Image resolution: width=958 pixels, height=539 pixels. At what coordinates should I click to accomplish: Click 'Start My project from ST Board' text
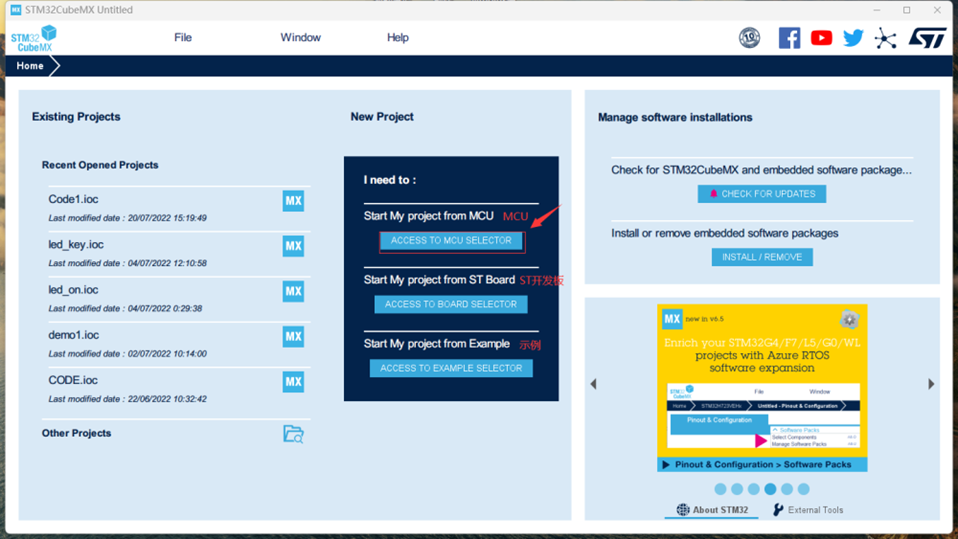pos(439,280)
